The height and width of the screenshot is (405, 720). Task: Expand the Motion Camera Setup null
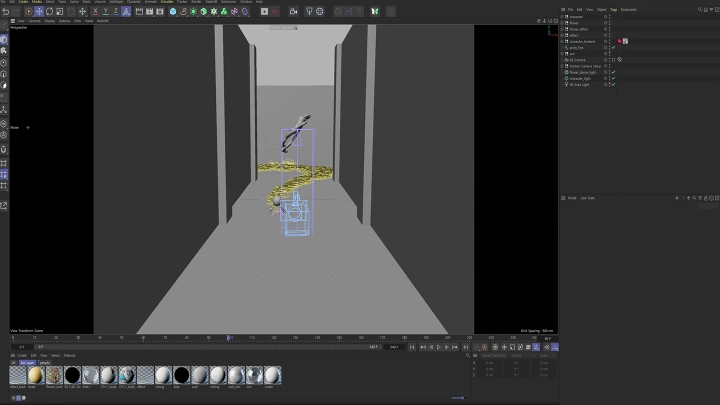coord(562,66)
